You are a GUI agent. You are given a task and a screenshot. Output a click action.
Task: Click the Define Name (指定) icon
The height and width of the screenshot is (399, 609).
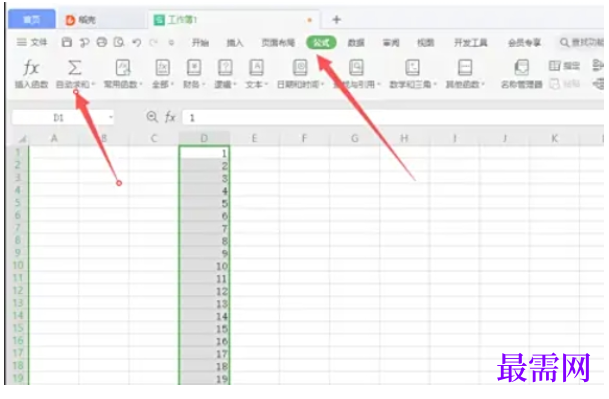point(554,66)
